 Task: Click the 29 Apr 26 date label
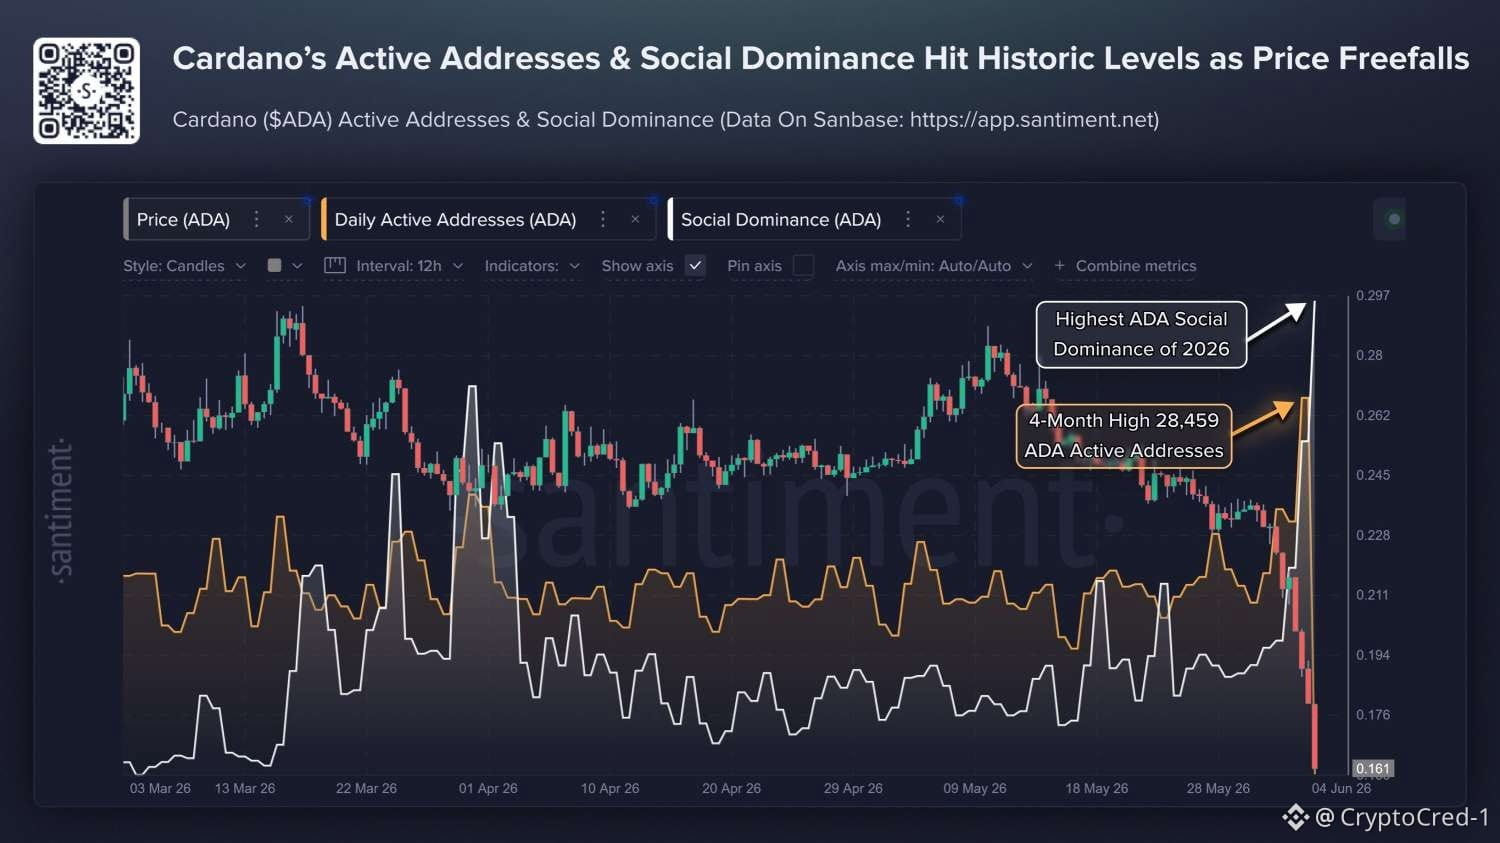click(x=853, y=788)
